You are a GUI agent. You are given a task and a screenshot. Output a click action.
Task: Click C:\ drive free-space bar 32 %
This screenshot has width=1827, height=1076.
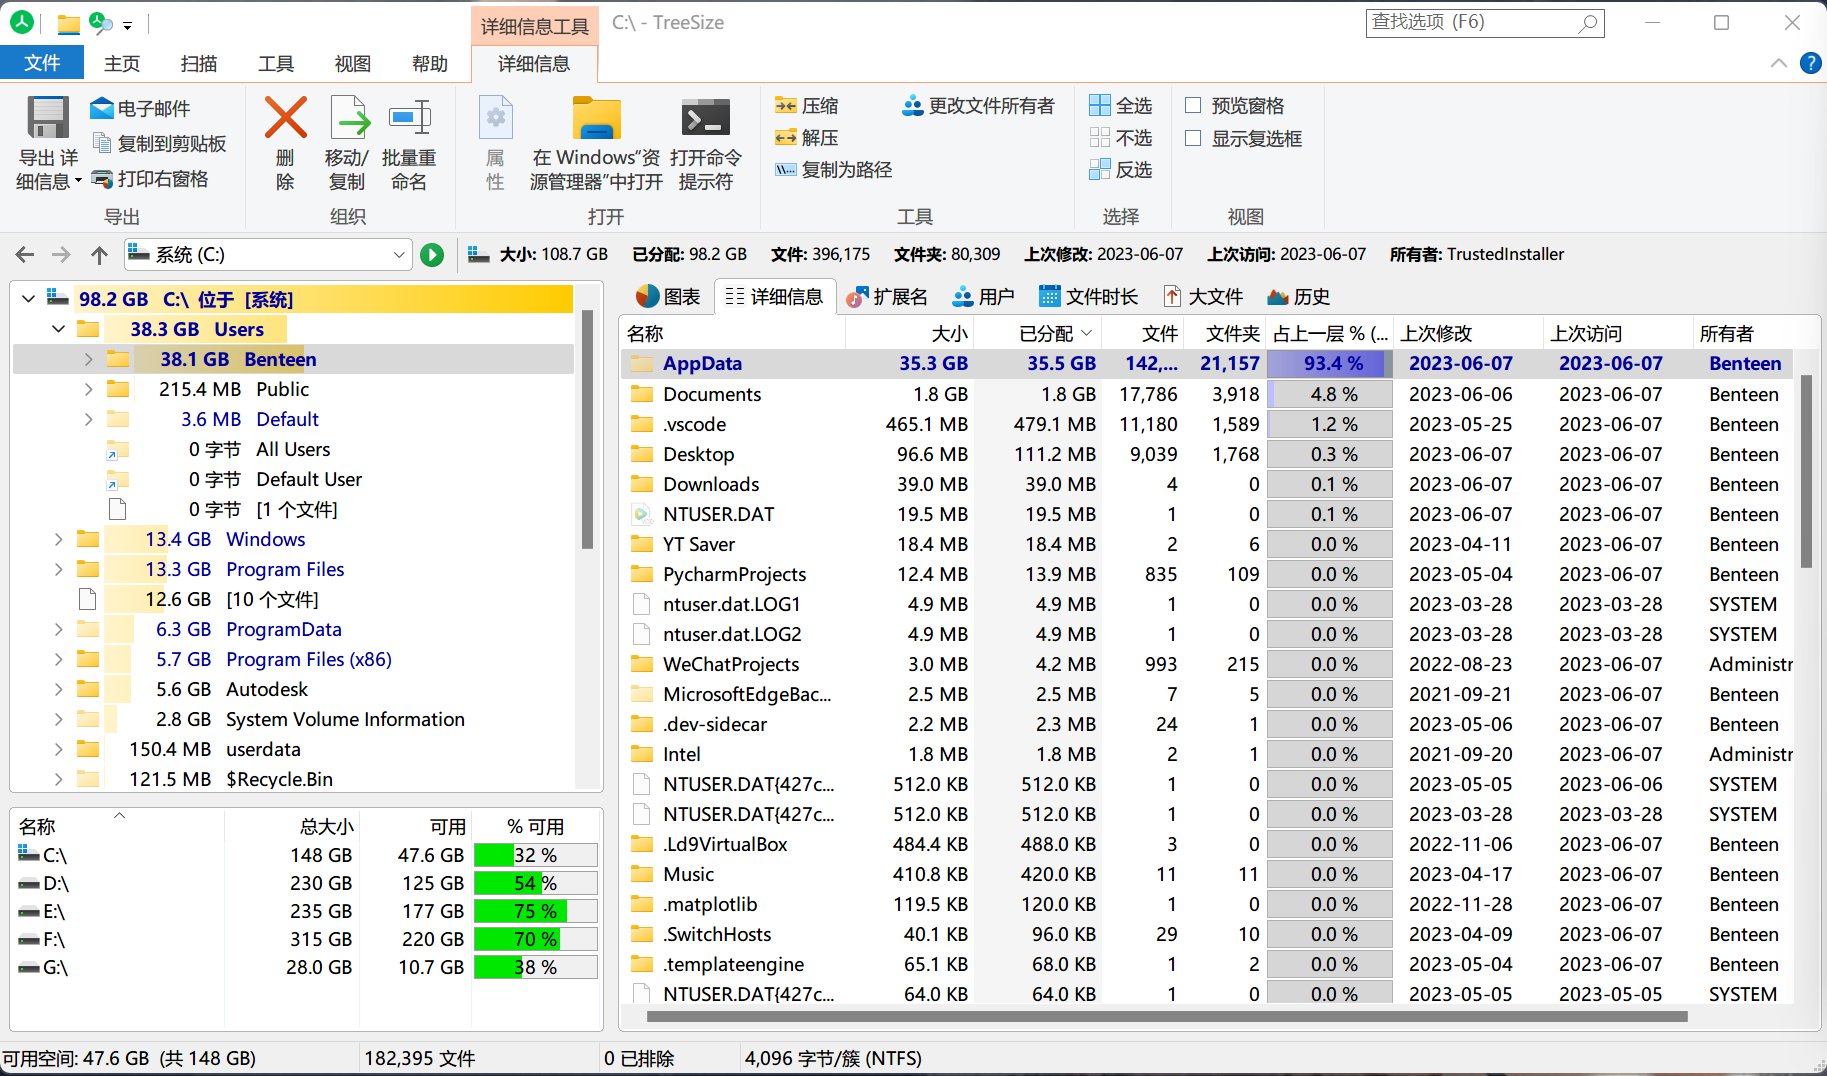pyautogui.click(x=536, y=855)
